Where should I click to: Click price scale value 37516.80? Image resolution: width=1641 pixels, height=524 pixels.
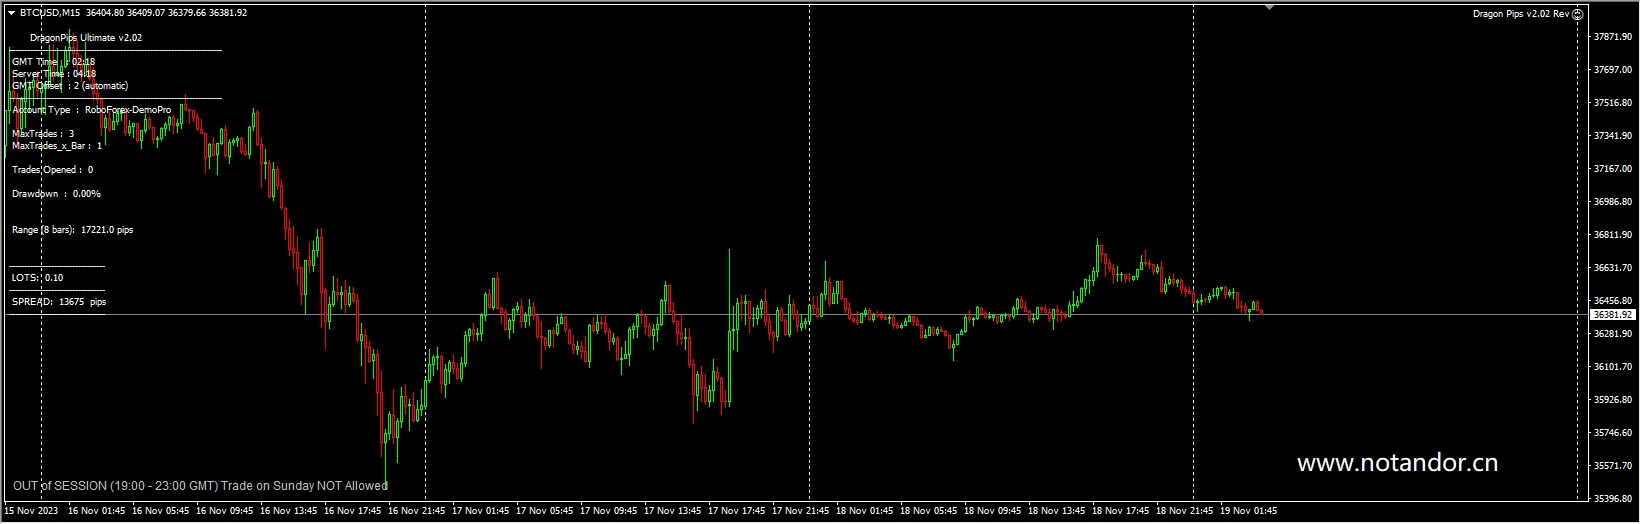pos(1614,103)
